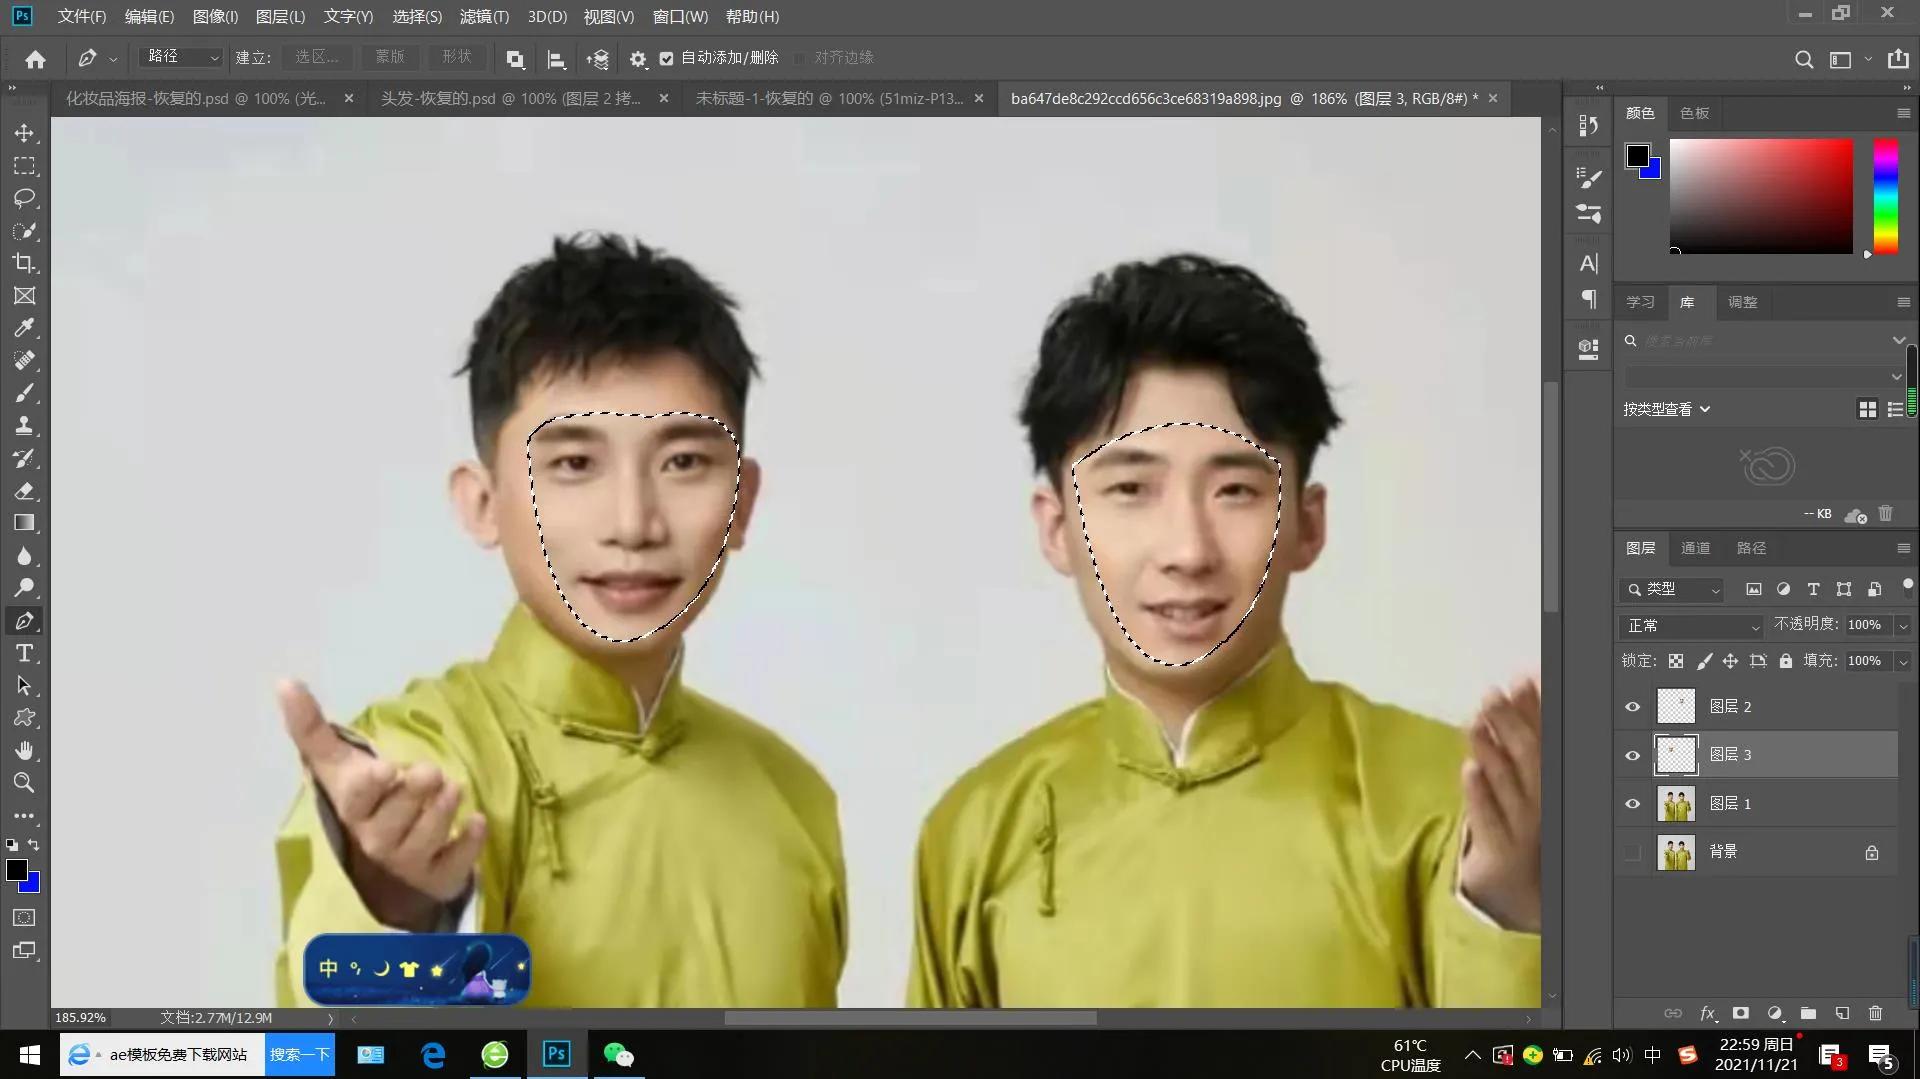Switch to the 通道 tab
The image size is (1920, 1079).
[x=1696, y=548]
